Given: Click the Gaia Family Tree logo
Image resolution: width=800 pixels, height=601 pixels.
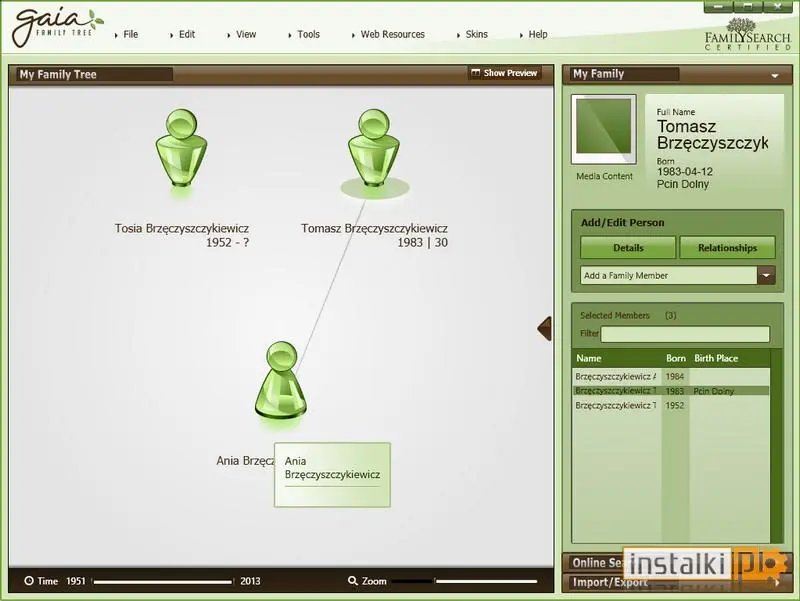Looking at the screenshot, I should pos(57,27).
